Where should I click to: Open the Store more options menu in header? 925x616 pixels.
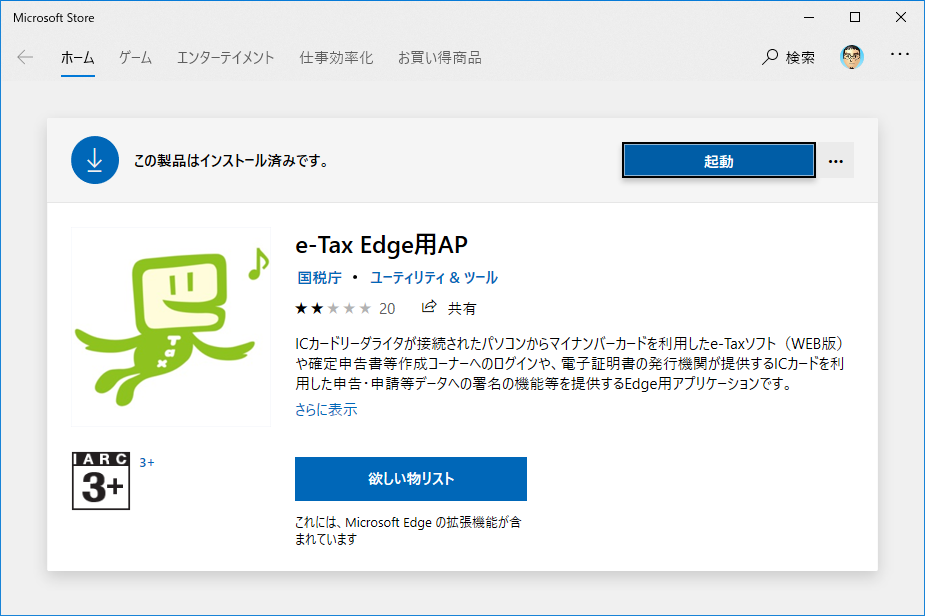coord(900,54)
